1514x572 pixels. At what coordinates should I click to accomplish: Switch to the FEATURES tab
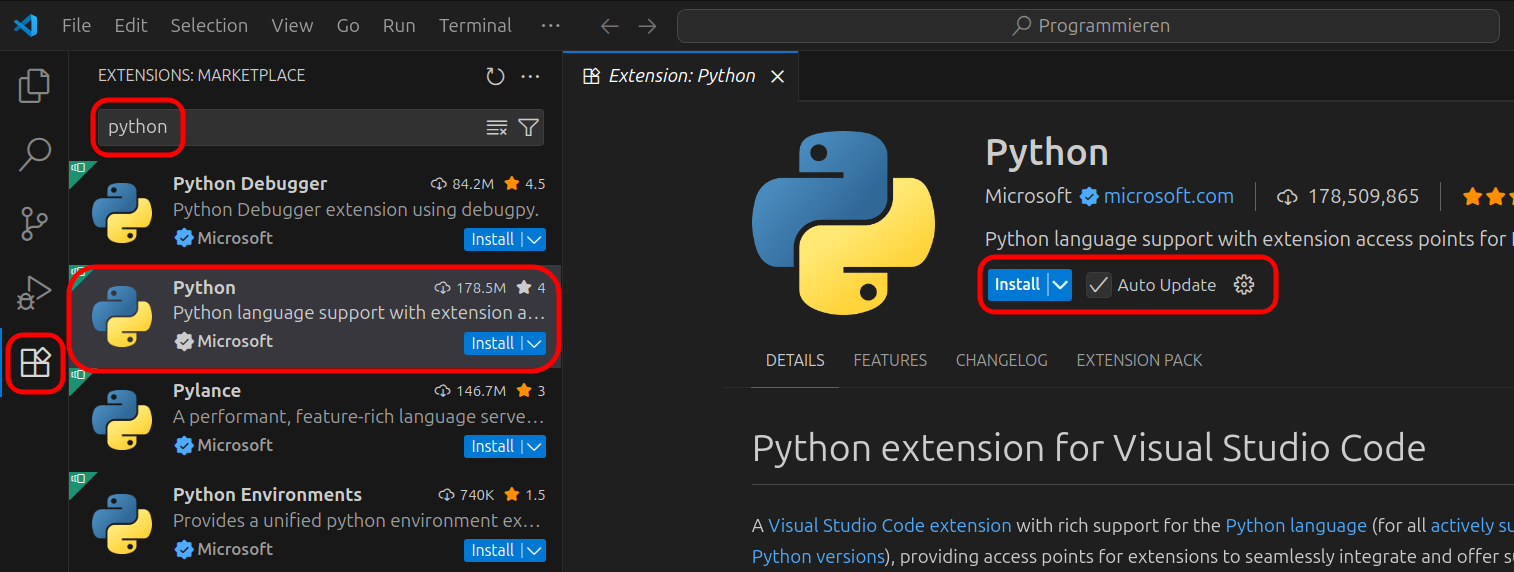click(890, 360)
